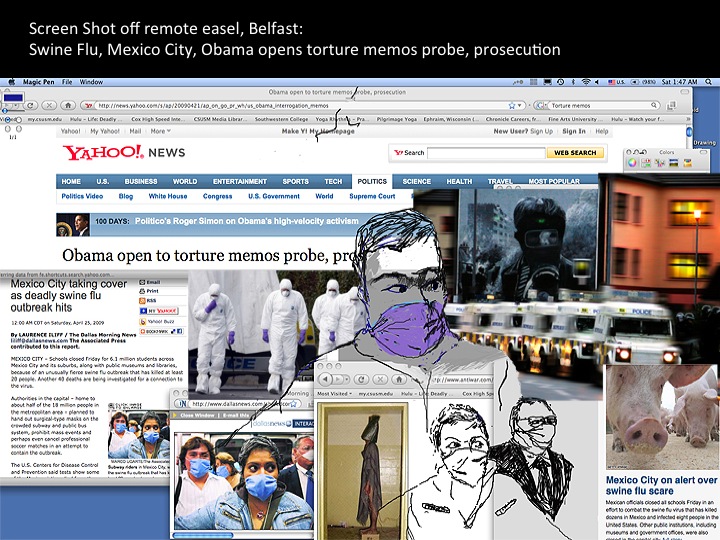Click the 'Sign Up' link
Screen dimensions: 720x540
[x=541, y=131]
